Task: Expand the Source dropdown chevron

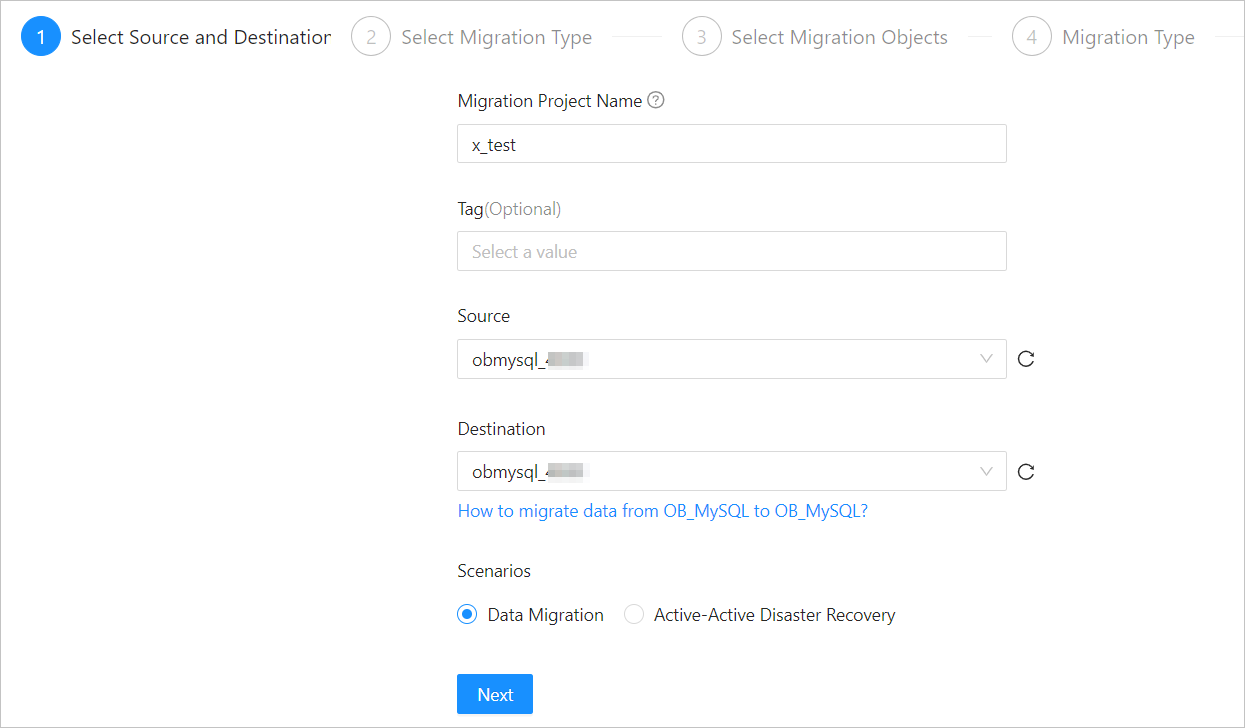Action: click(x=986, y=359)
